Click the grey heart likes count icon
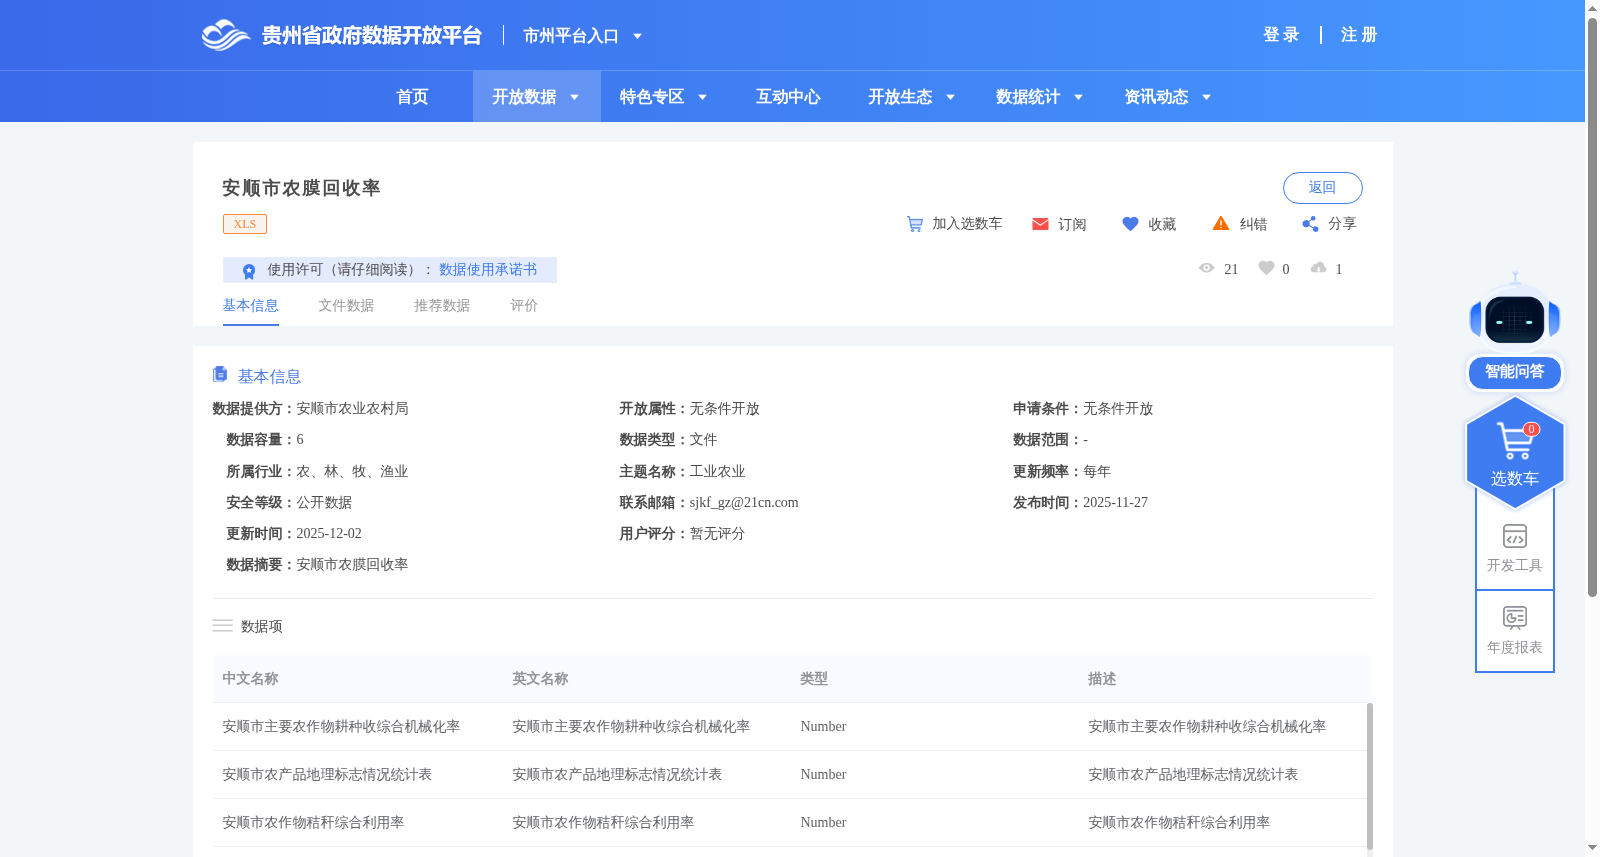This screenshot has height=857, width=1600. tap(1266, 268)
